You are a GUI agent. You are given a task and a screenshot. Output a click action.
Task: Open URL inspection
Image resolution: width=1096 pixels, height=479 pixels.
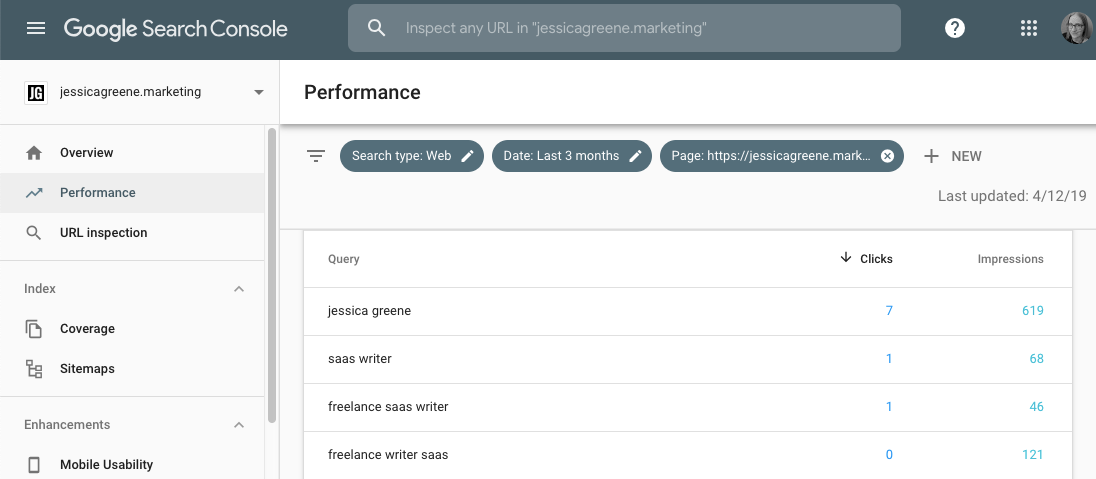[103, 233]
